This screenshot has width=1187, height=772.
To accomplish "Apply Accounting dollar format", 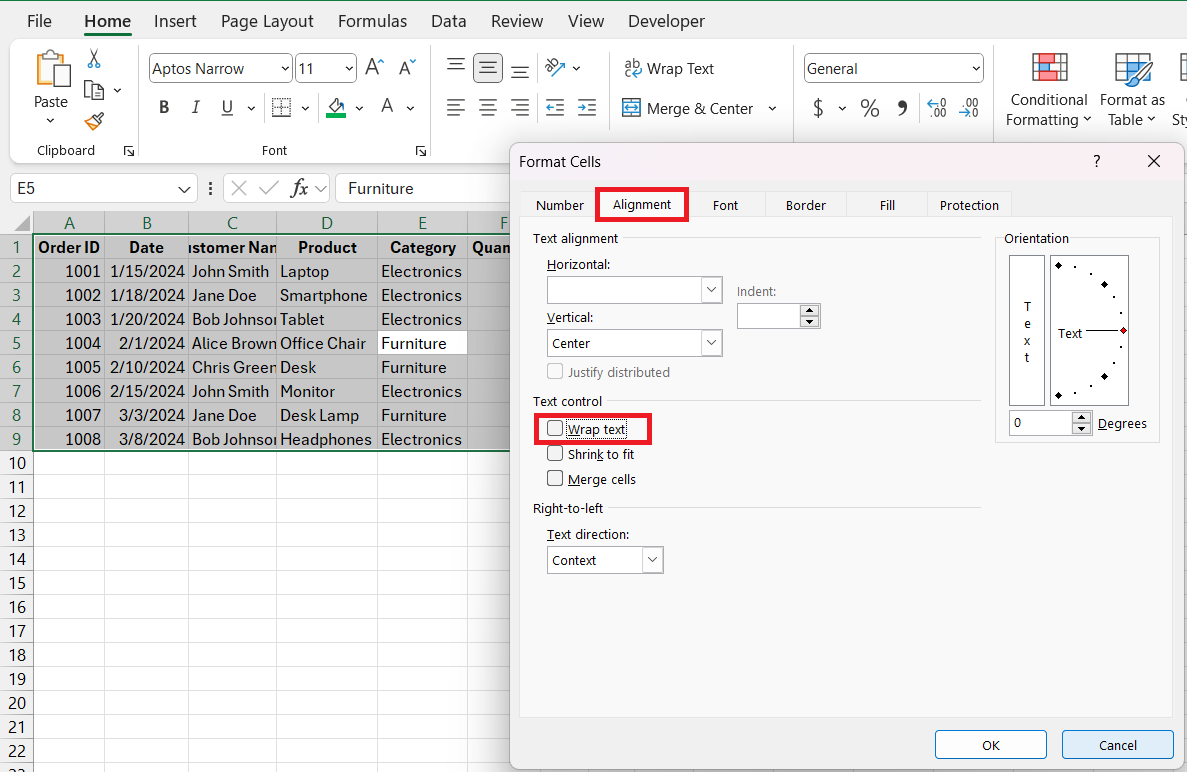I will pos(818,108).
